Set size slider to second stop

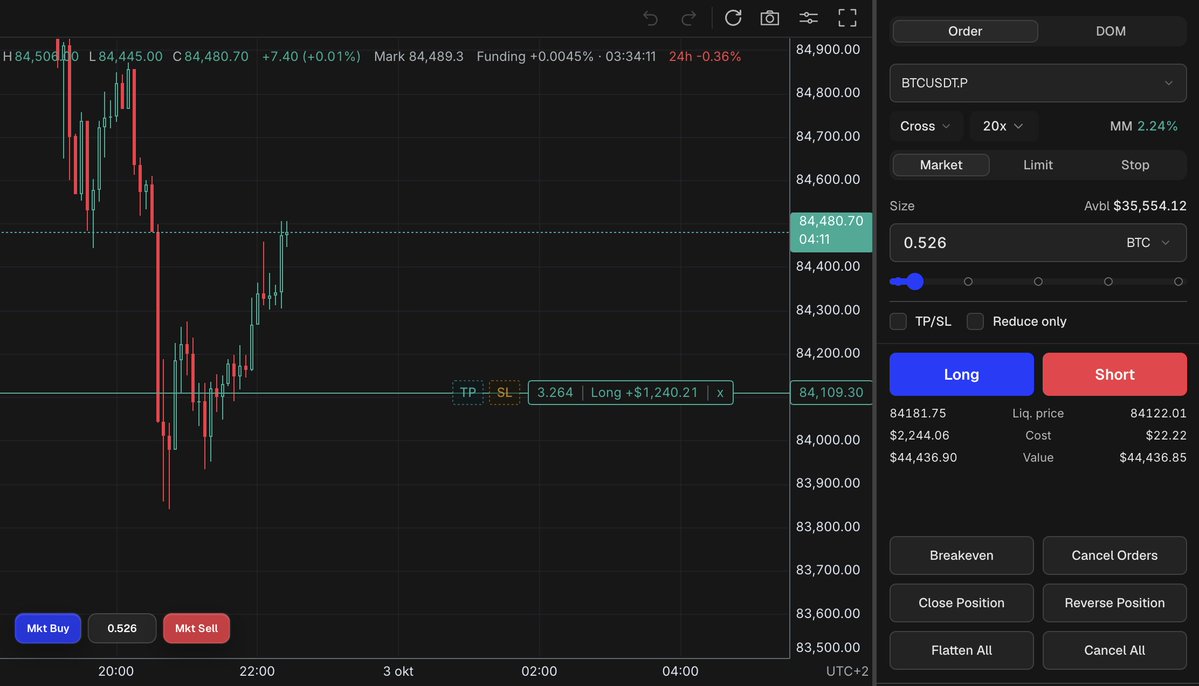pos(968,281)
